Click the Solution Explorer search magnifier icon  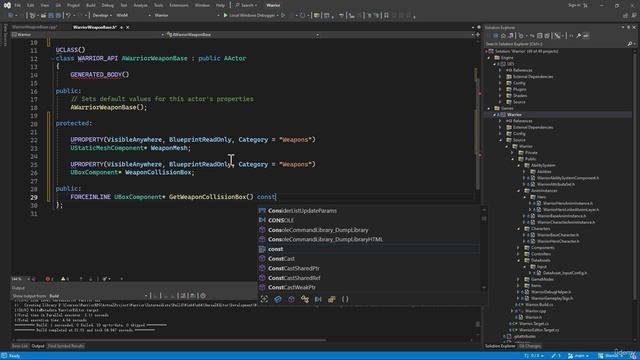(629, 44)
